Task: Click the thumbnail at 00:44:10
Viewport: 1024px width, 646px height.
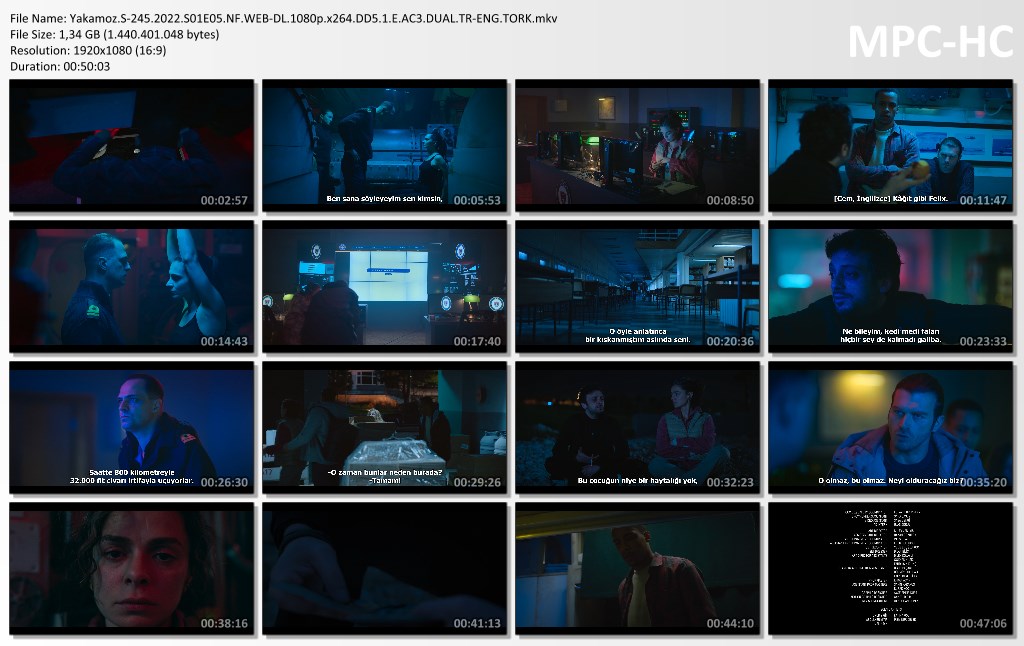Action: 638,568
